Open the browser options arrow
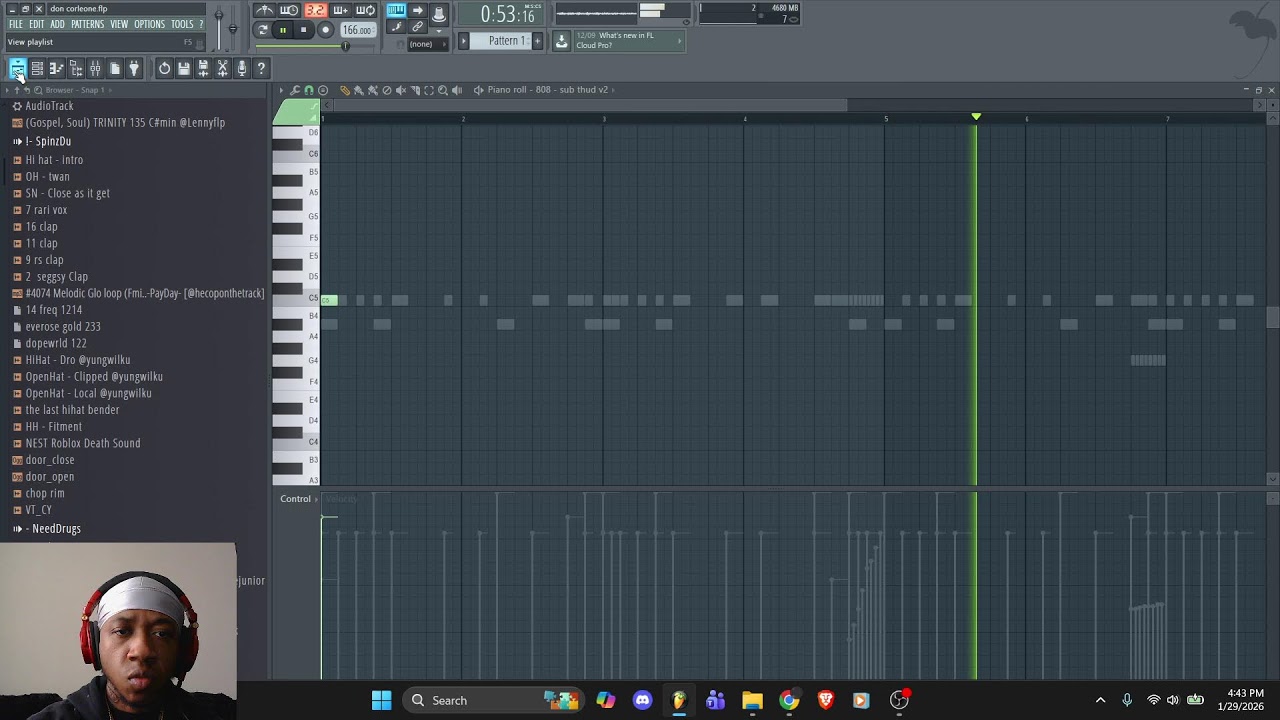Screen dimensions: 1280x720 pos(6,90)
